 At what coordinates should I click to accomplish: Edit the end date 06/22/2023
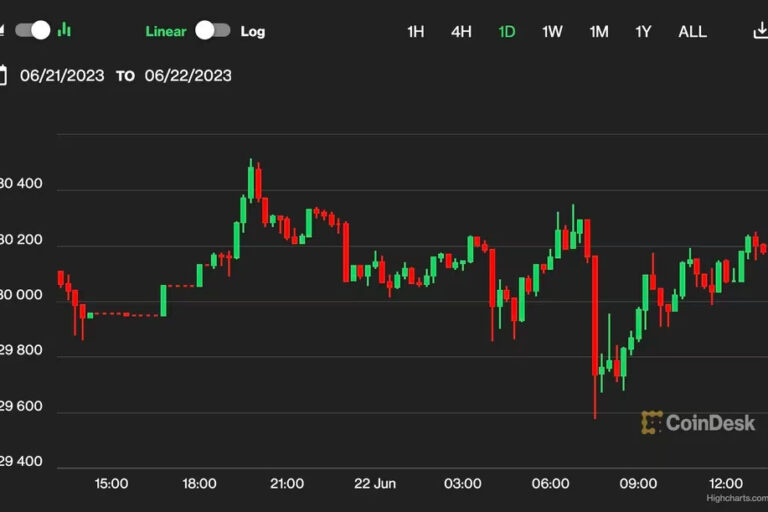click(188, 75)
